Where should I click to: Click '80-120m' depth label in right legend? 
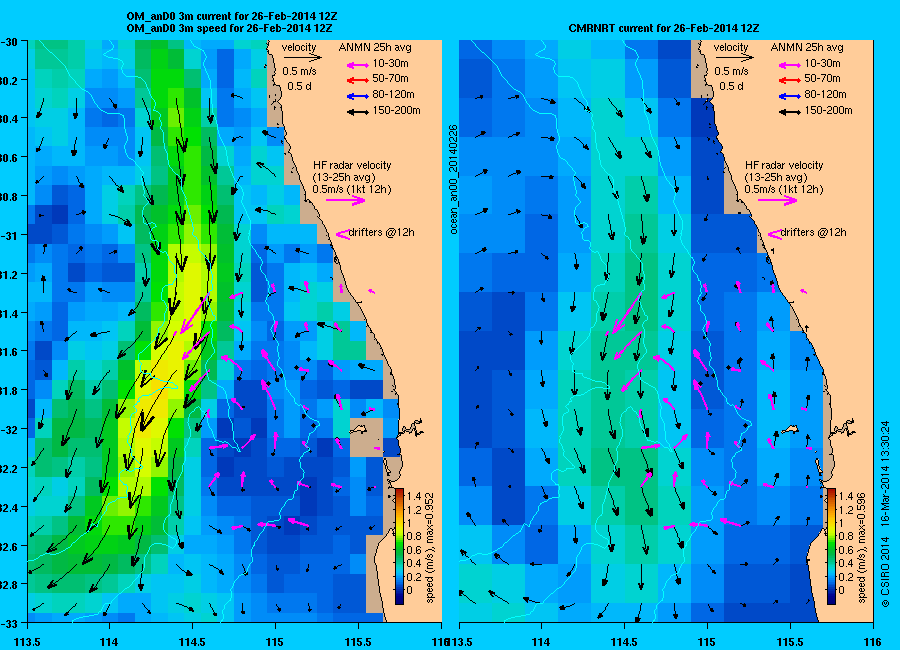(x=826, y=95)
